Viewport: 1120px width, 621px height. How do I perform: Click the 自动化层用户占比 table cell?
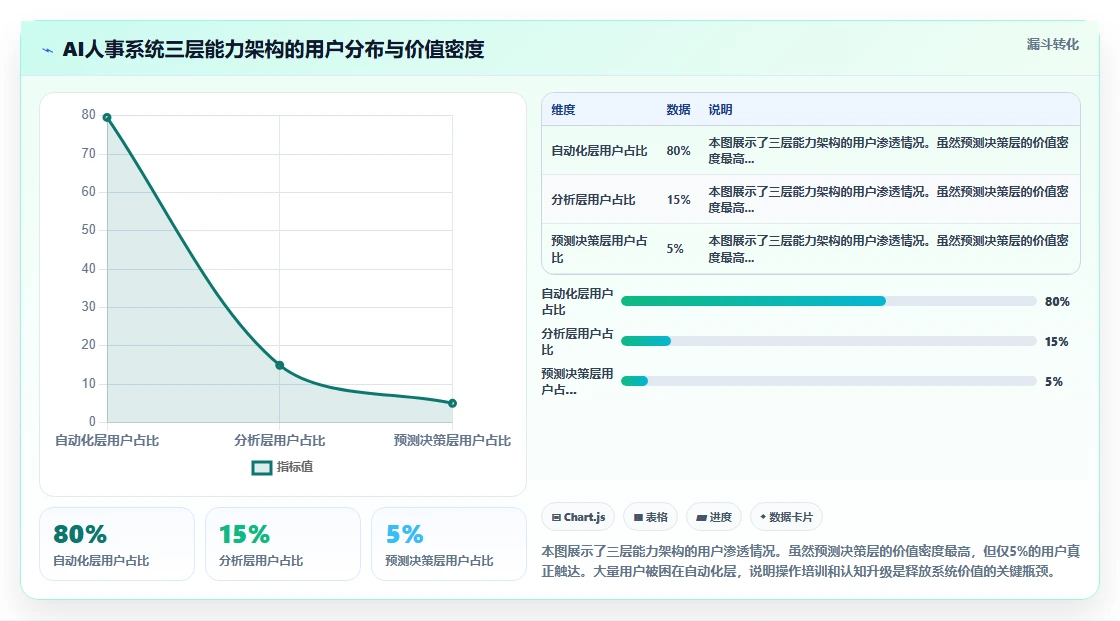pos(599,151)
